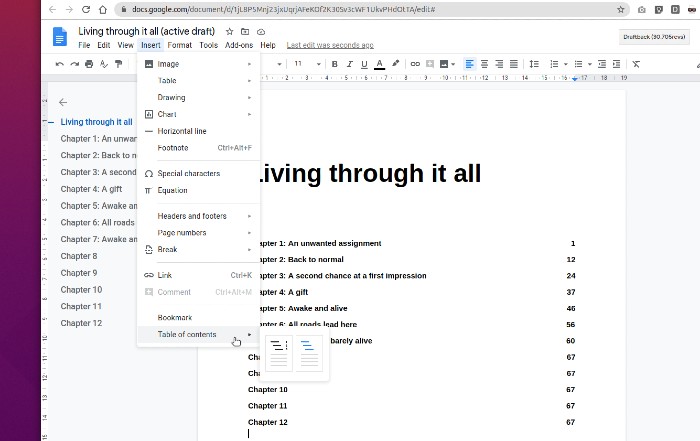Click the Bulleted list icon
The height and width of the screenshot is (441, 700).
click(x=578, y=64)
